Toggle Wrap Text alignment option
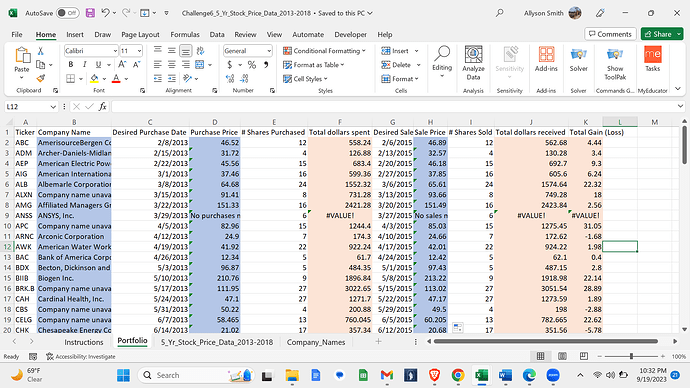The image size is (690, 388). tap(200, 51)
